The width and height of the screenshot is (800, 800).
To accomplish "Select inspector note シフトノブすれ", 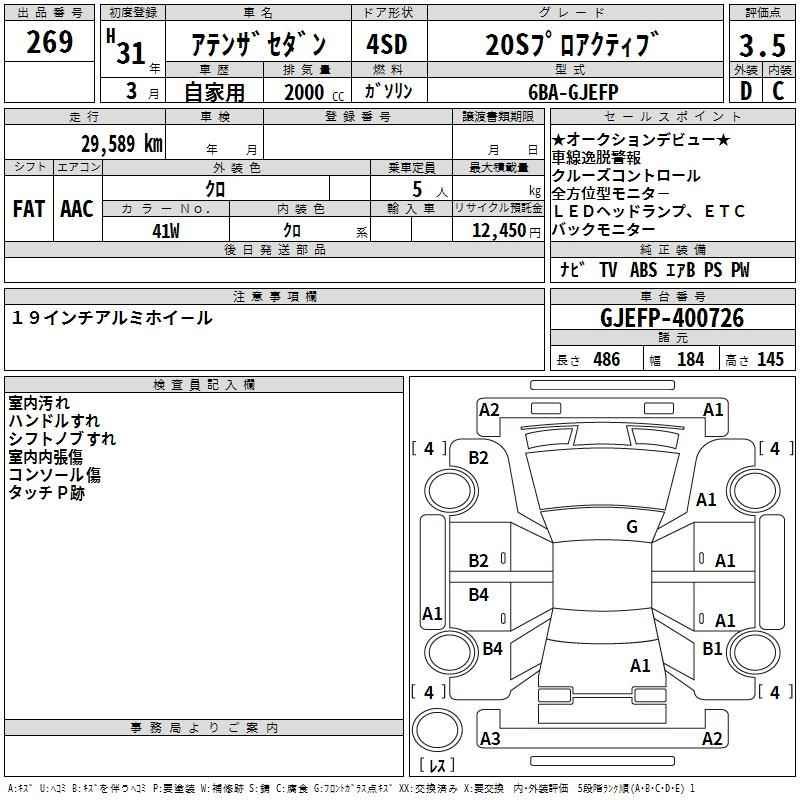I will (x=62, y=438).
